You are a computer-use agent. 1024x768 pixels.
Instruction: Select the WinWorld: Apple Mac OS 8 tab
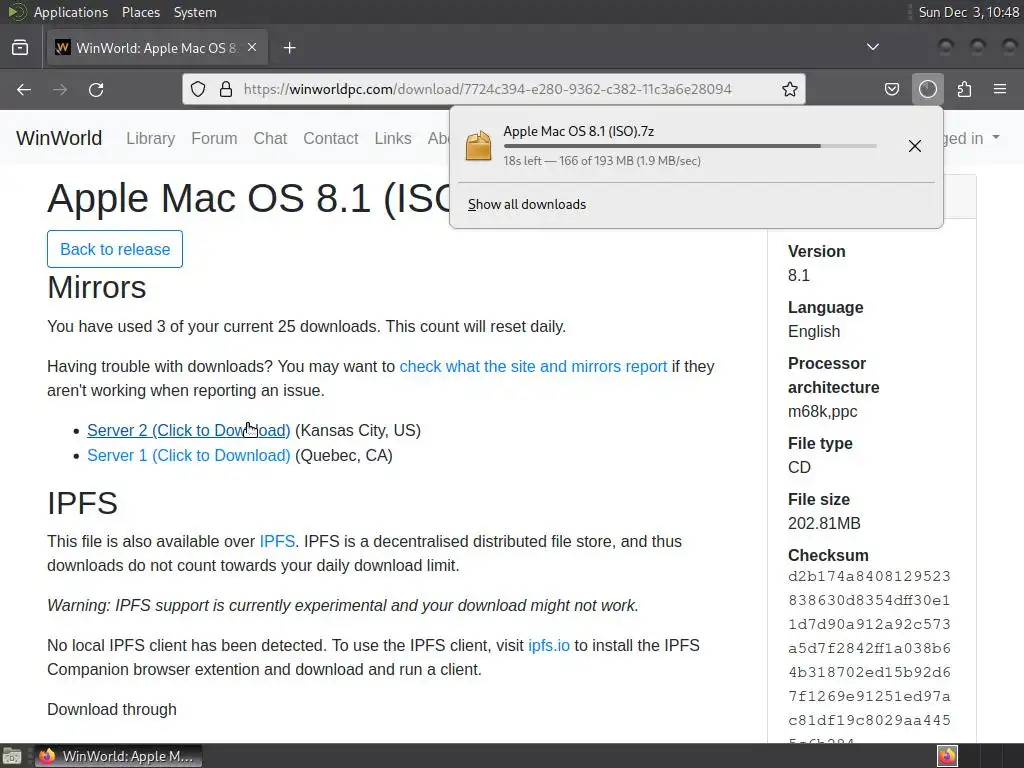click(x=157, y=48)
